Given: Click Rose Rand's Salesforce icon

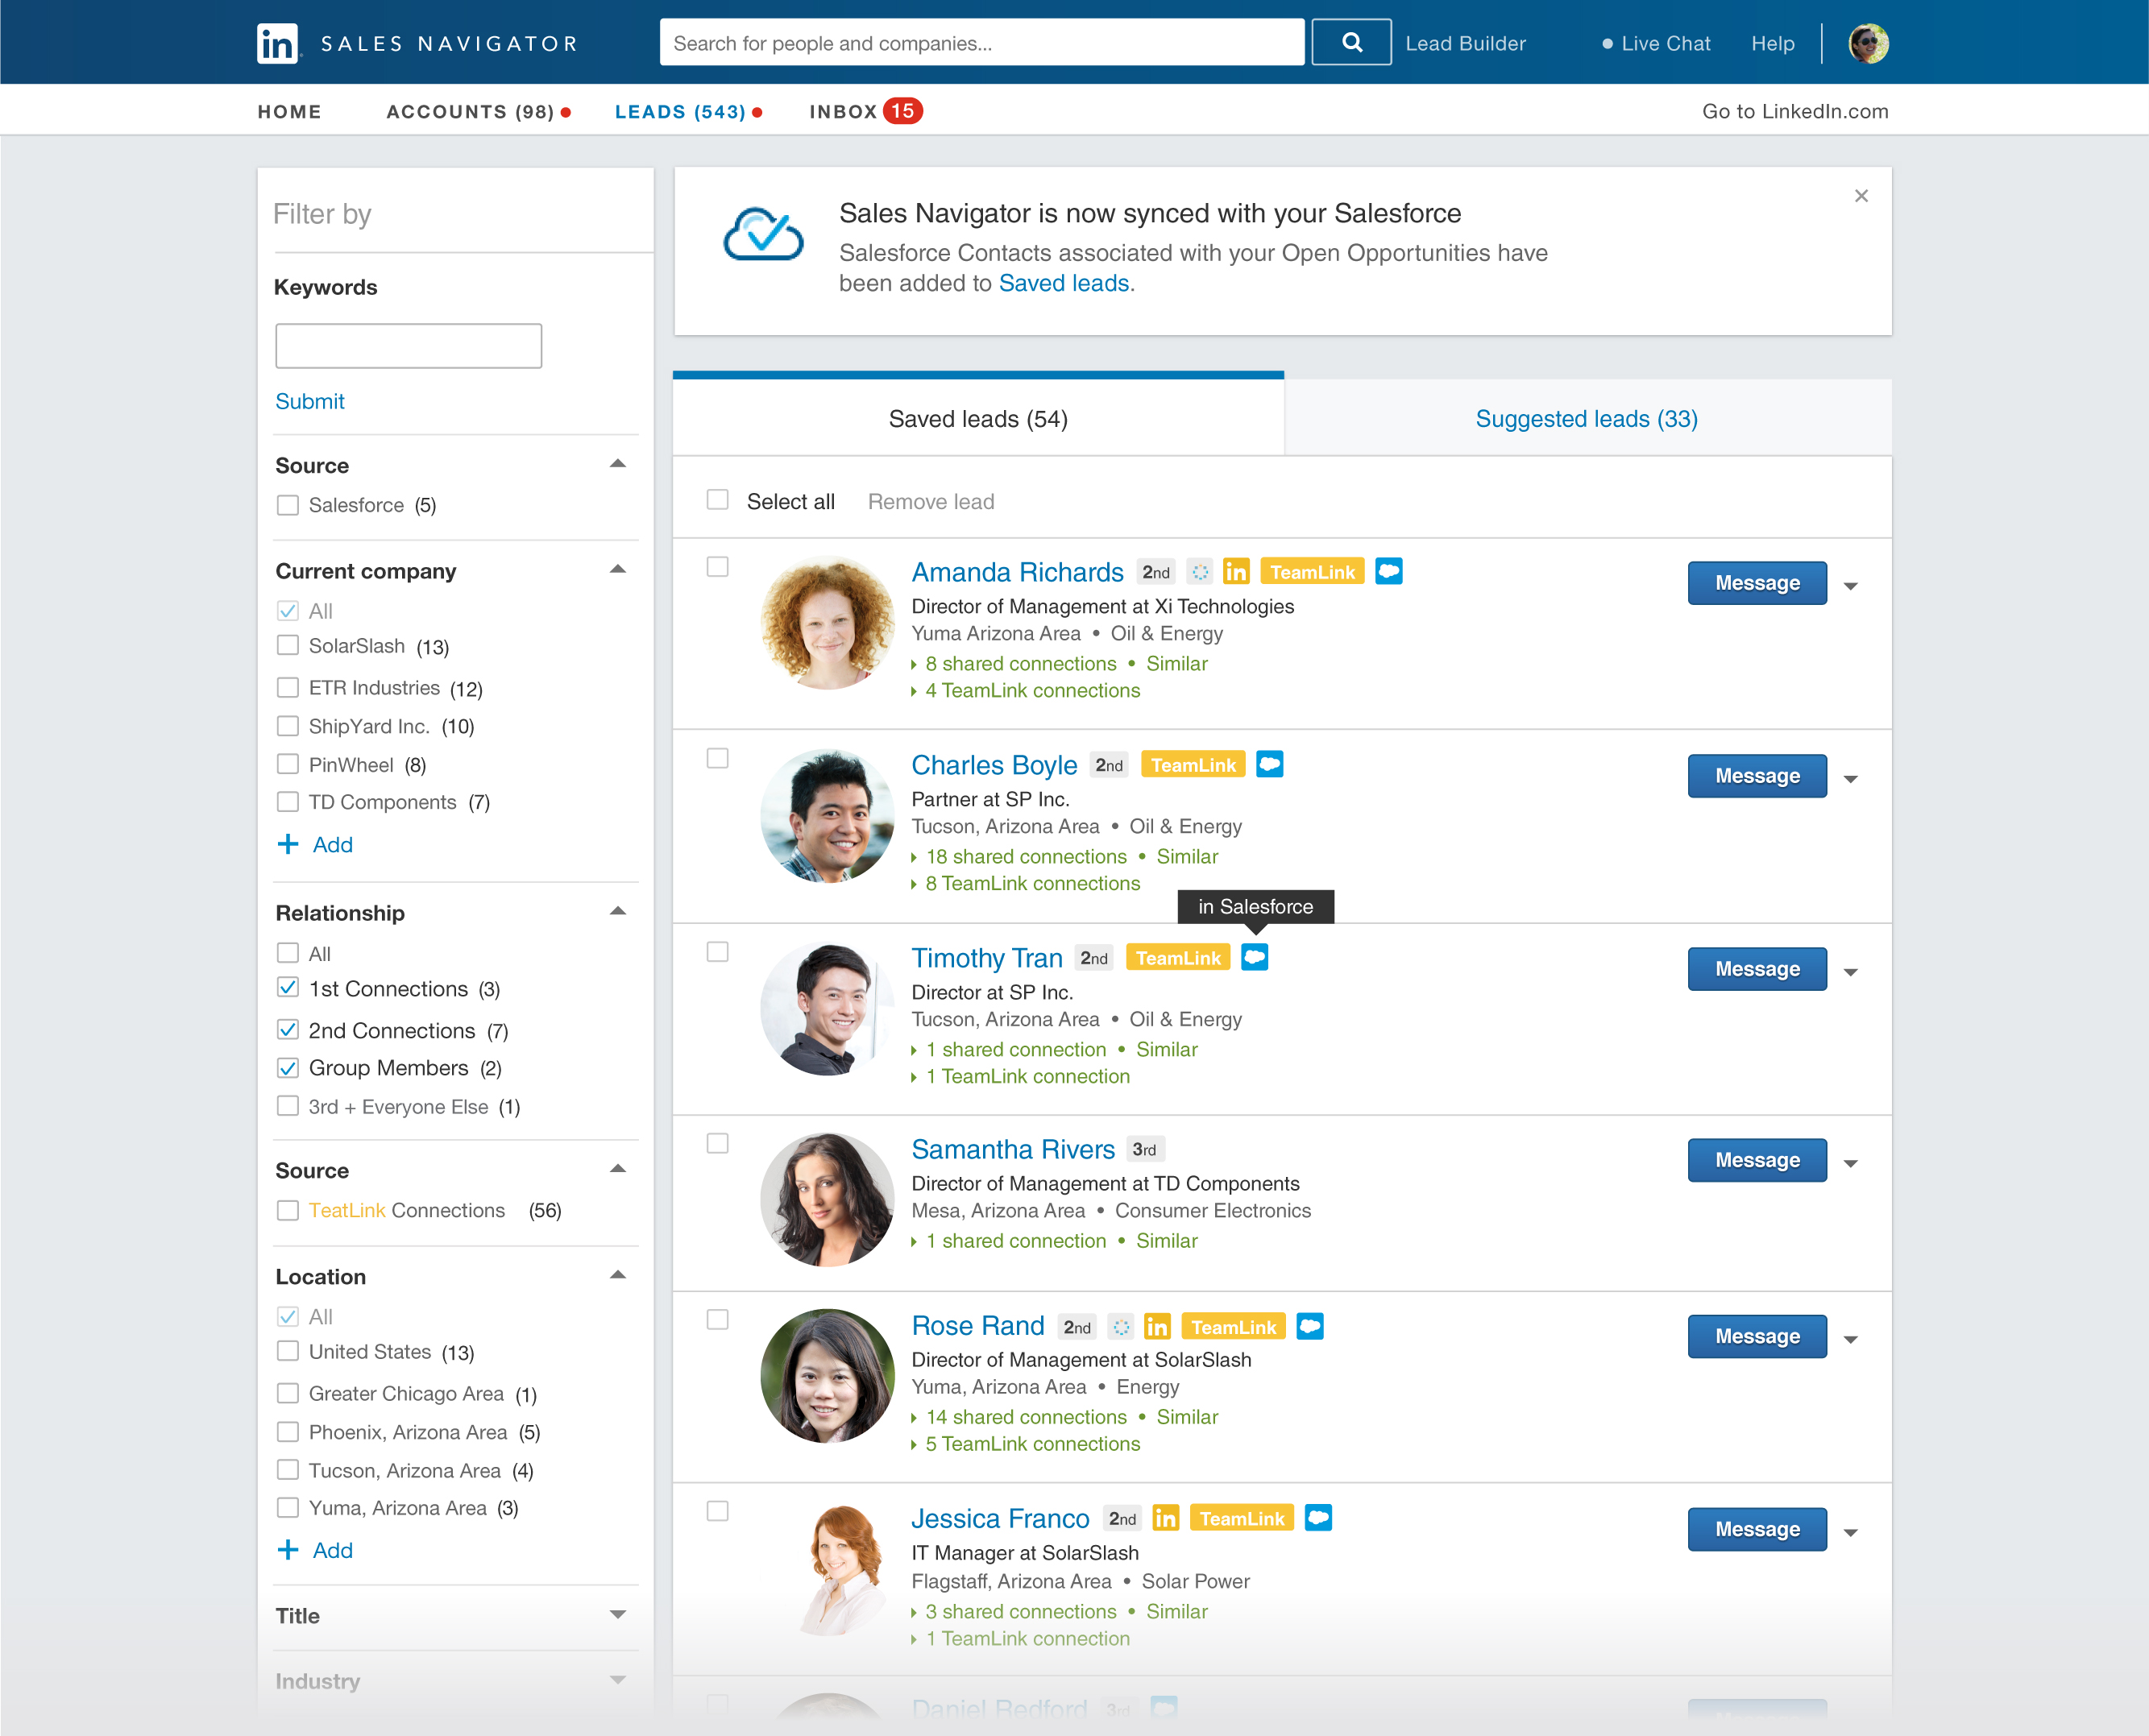Looking at the screenshot, I should (x=1309, y=1326).
